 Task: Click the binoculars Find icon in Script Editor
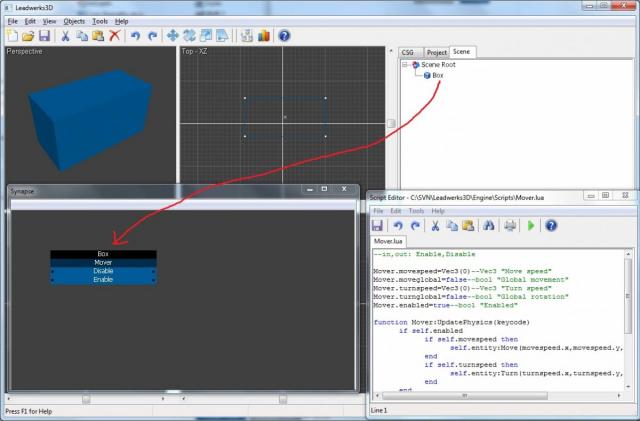pos(489,226)
